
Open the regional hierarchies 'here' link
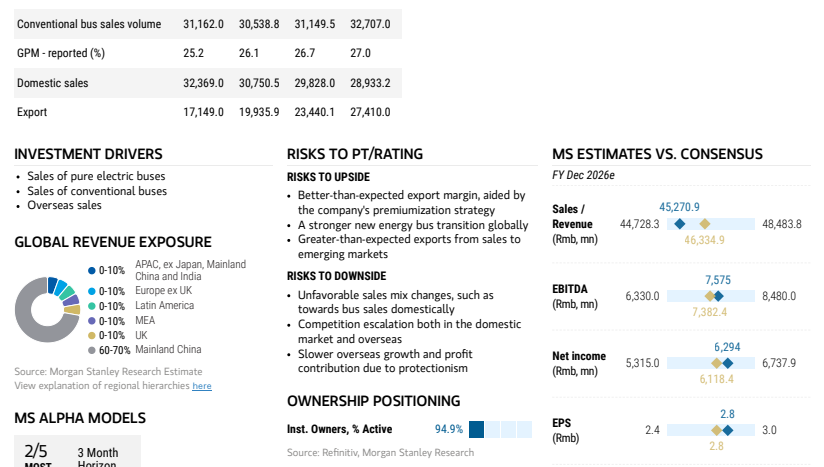[x=202, y=386]
